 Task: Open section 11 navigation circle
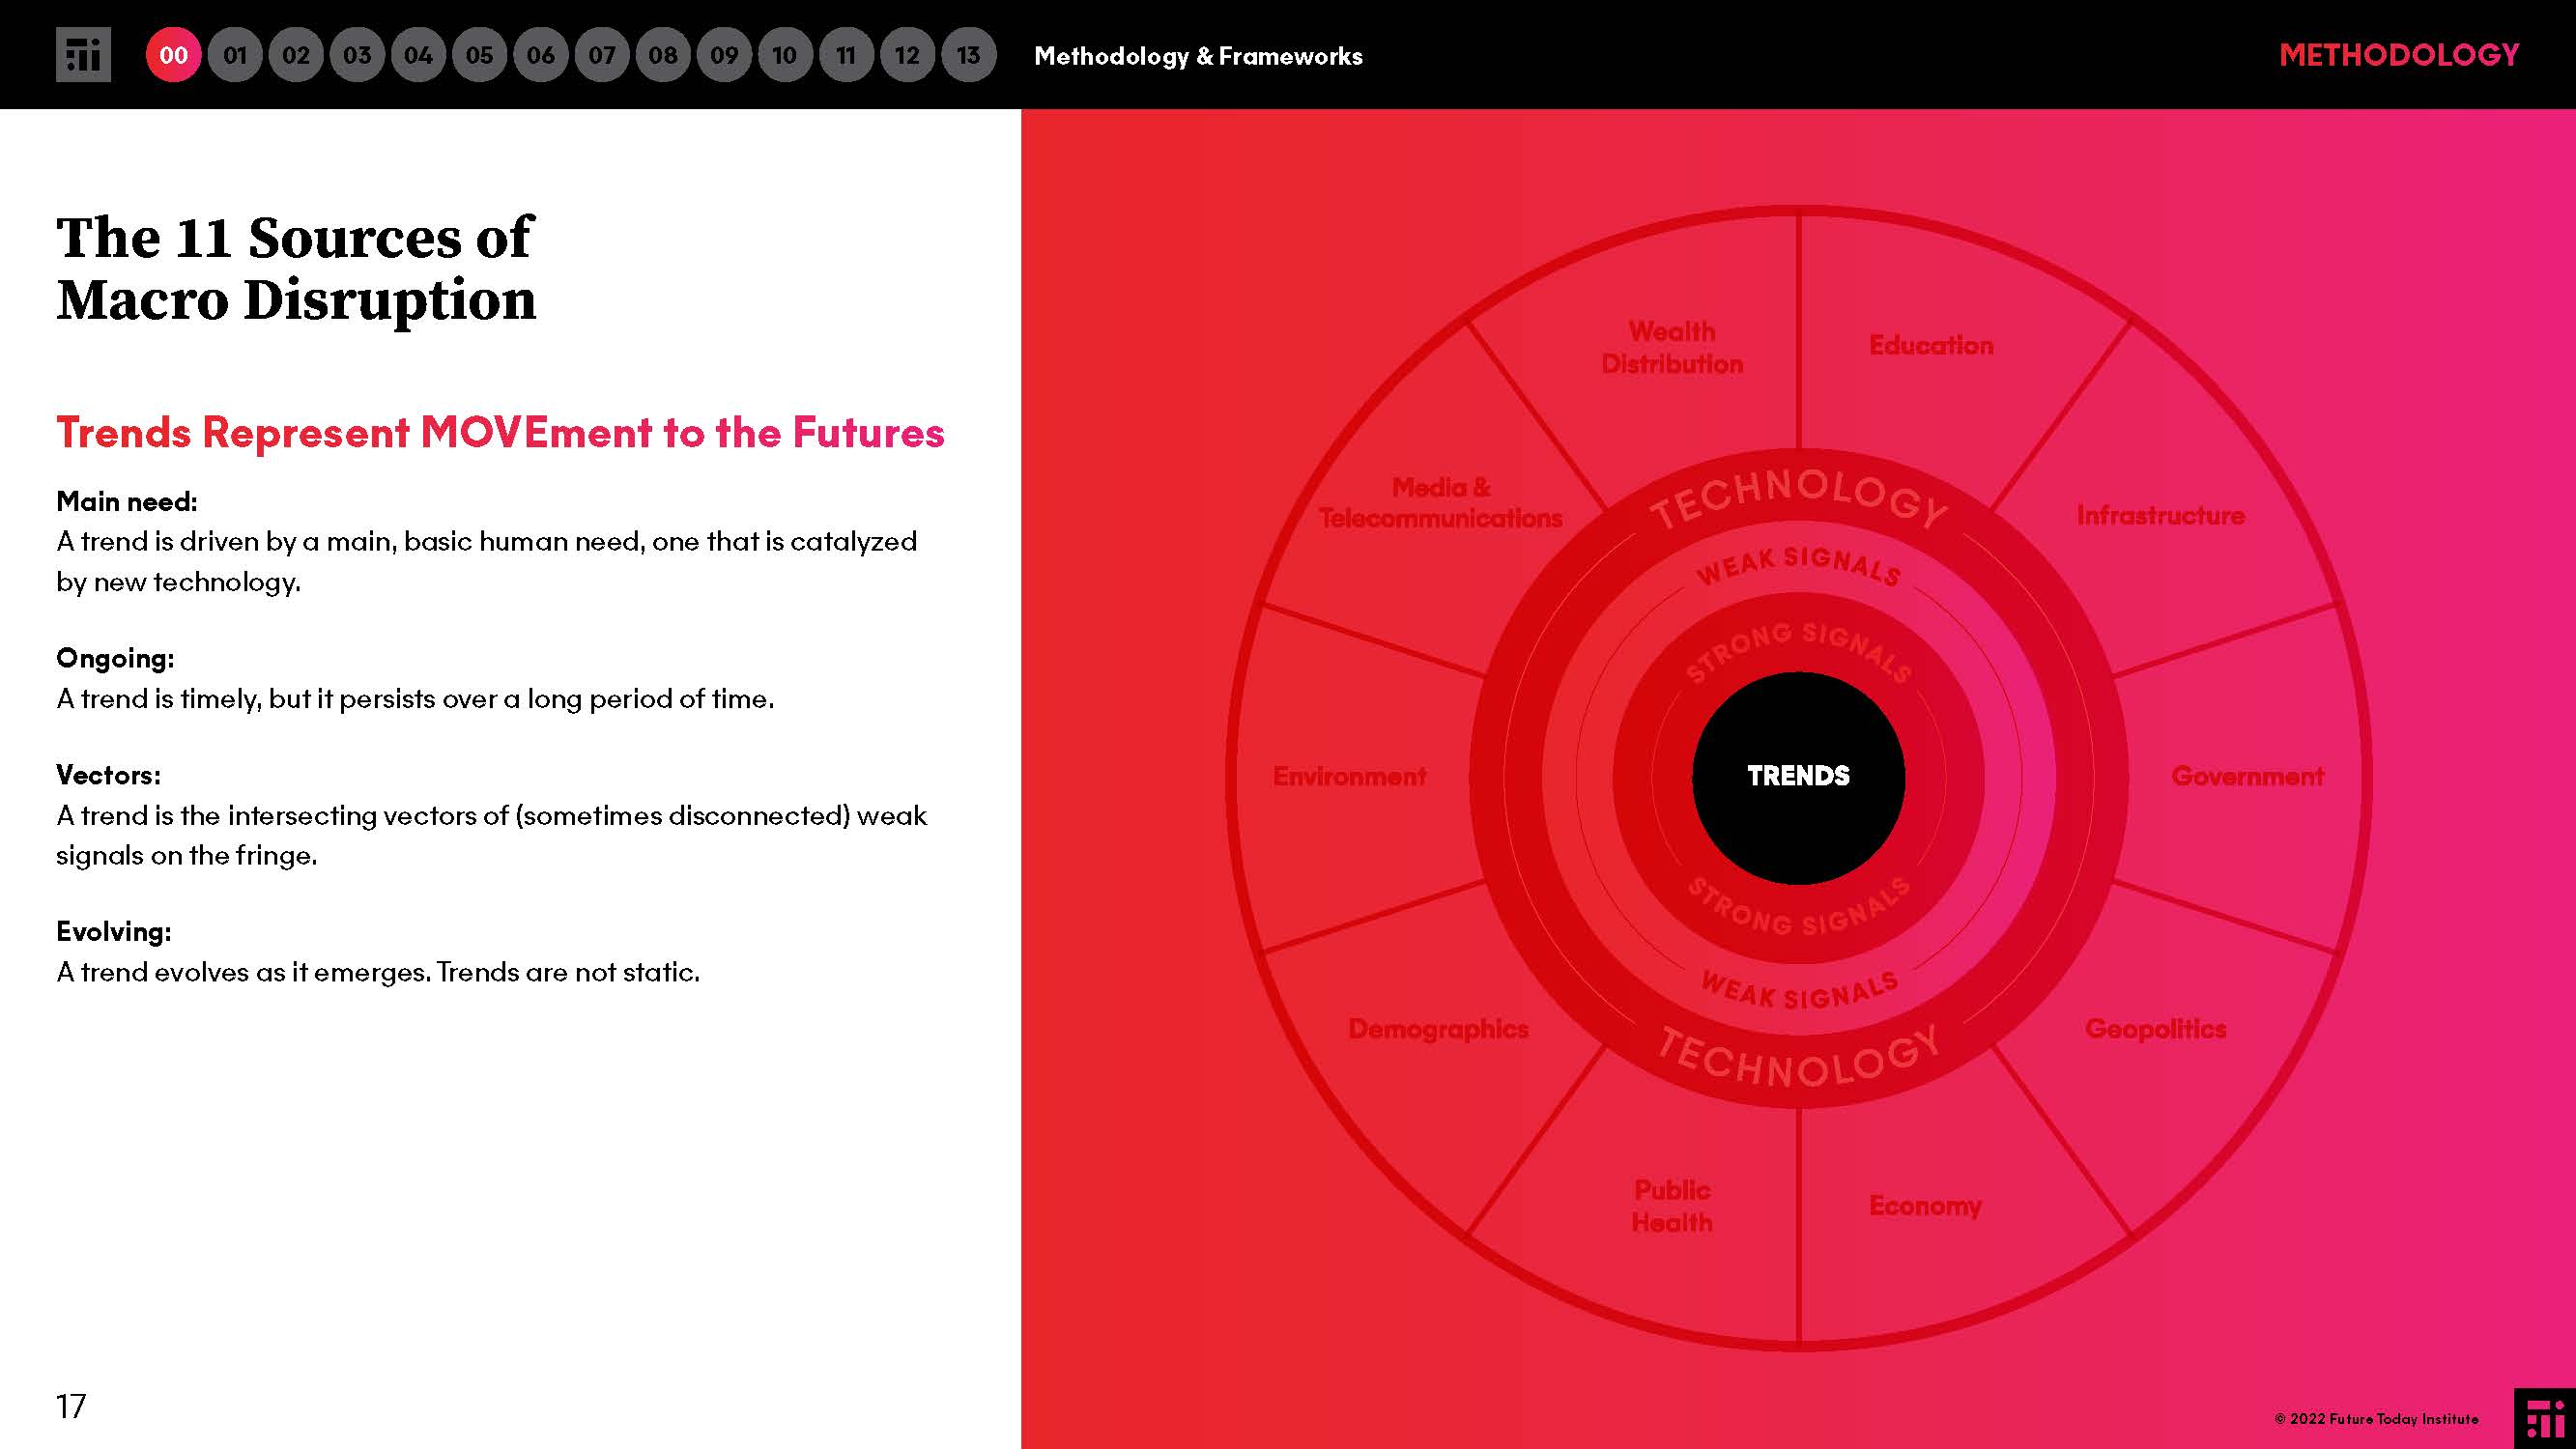coord(846,55)
